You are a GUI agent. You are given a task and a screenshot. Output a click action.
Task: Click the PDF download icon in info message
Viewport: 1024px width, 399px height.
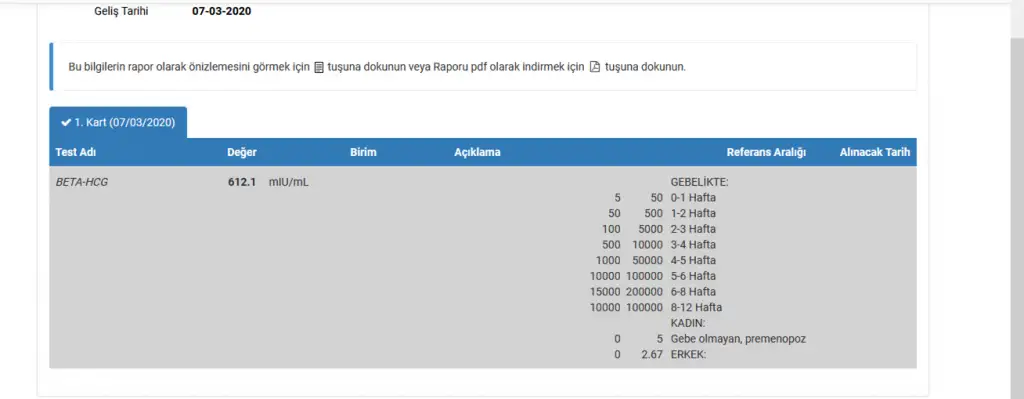click(594, 67)
